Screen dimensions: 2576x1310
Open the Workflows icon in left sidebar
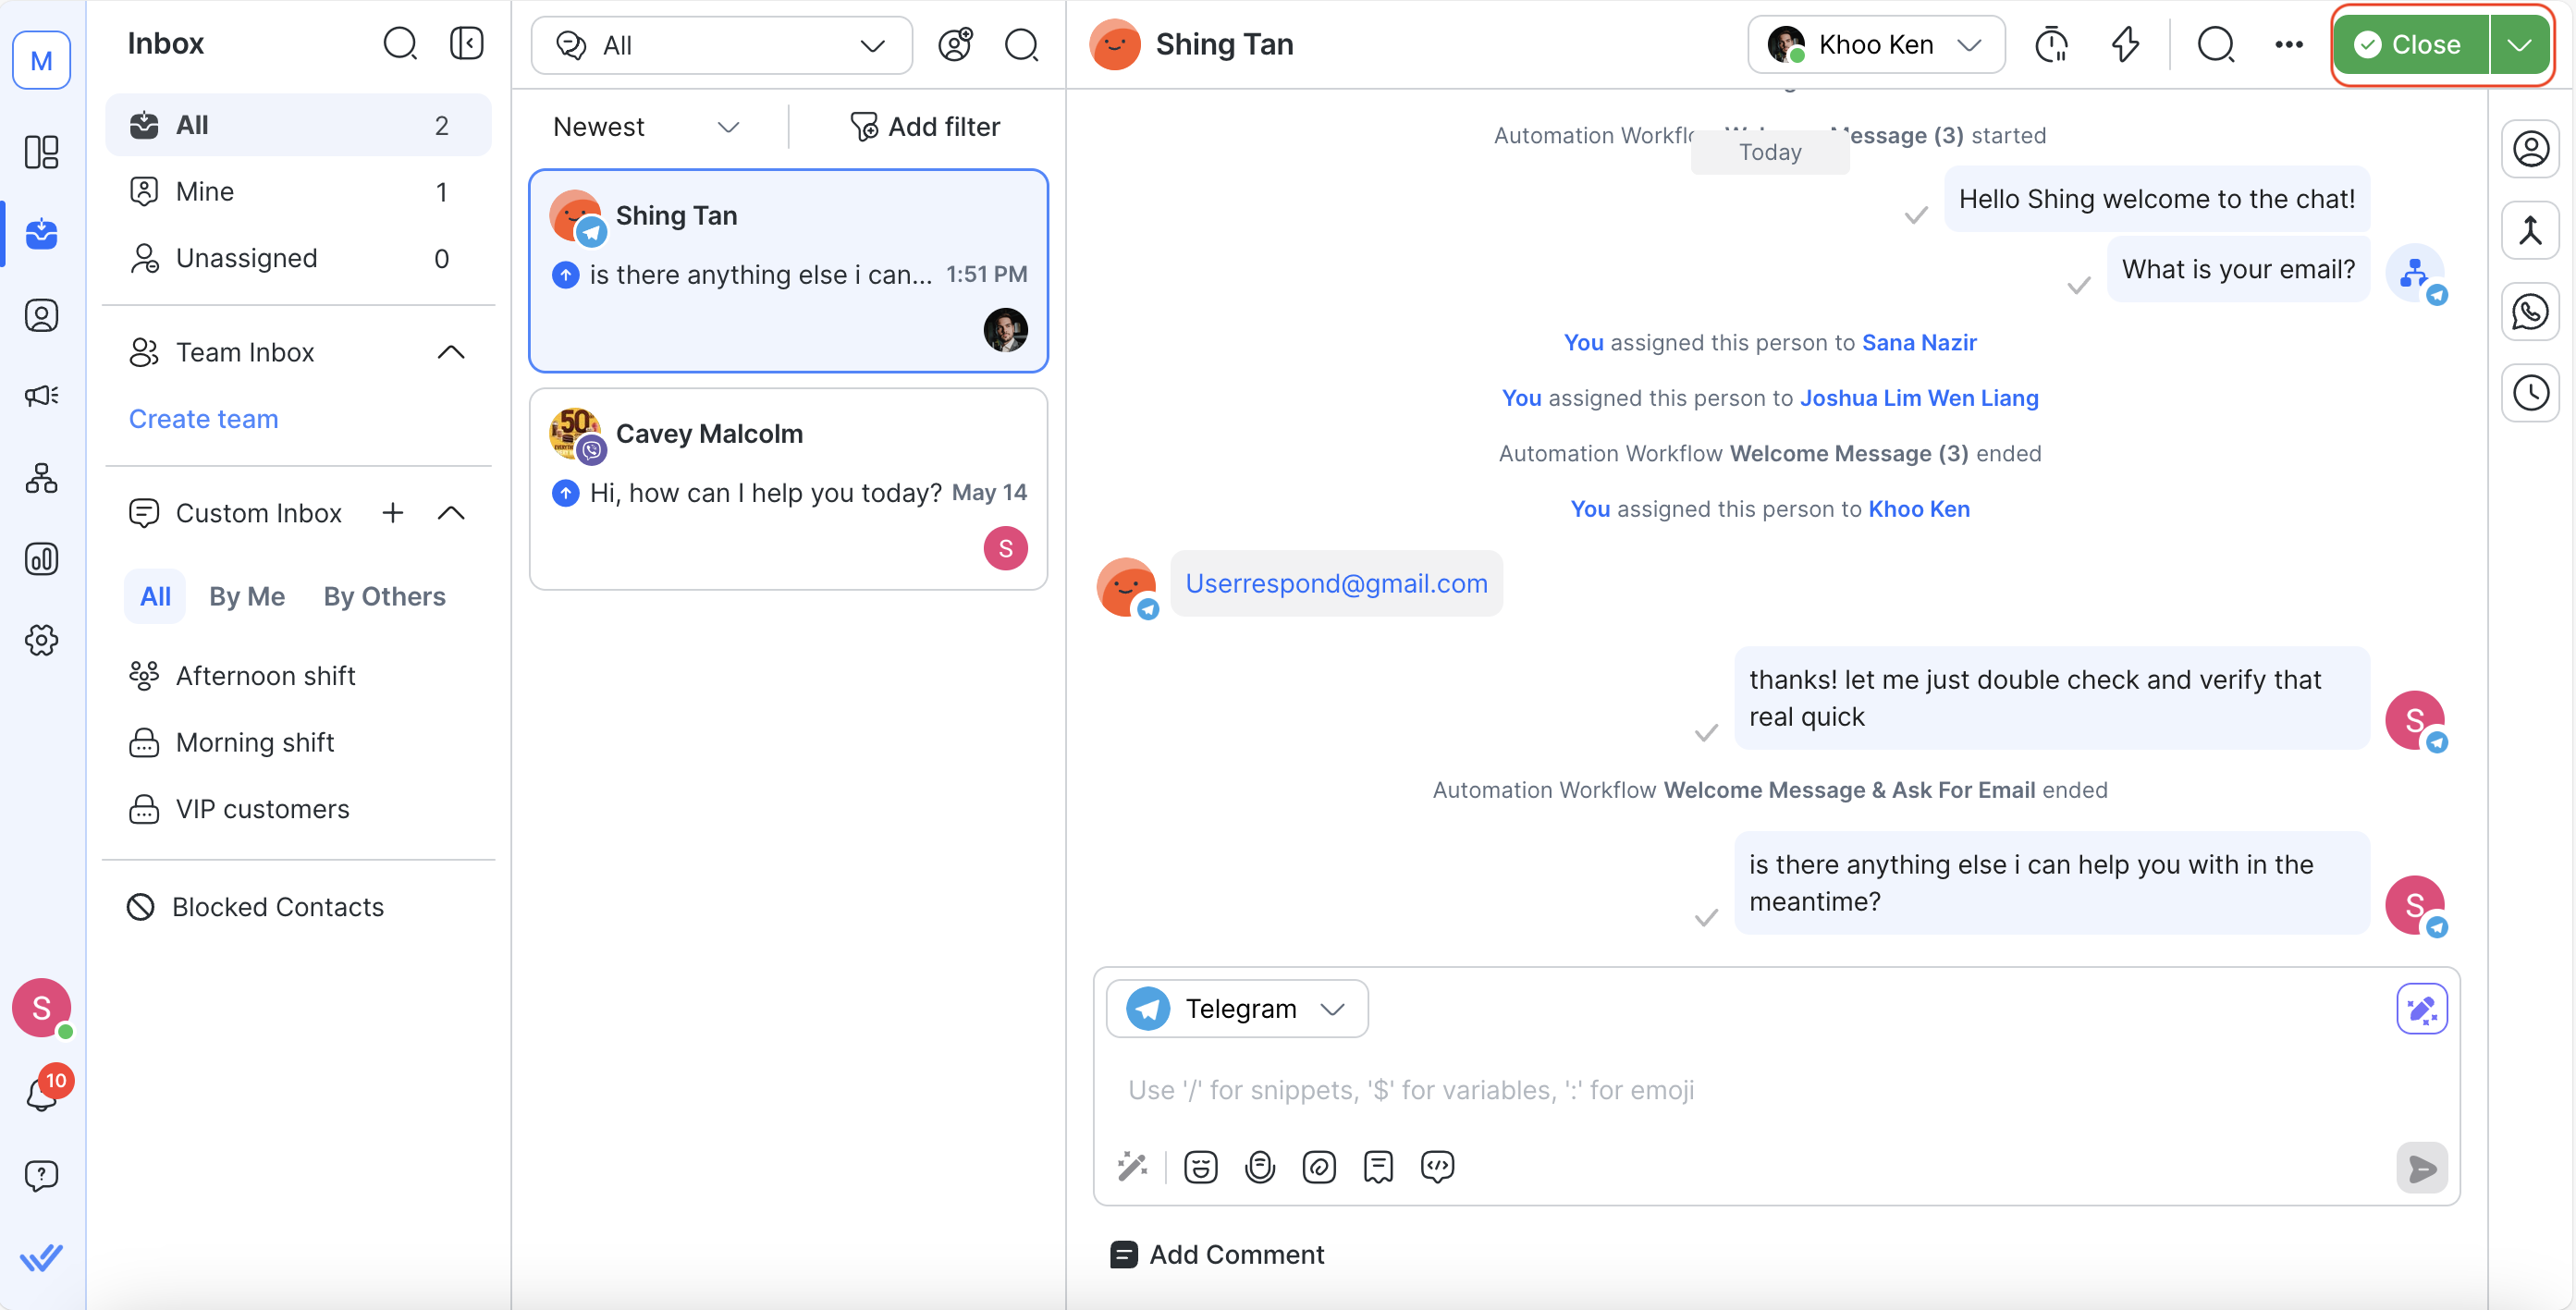pos(41,478)
